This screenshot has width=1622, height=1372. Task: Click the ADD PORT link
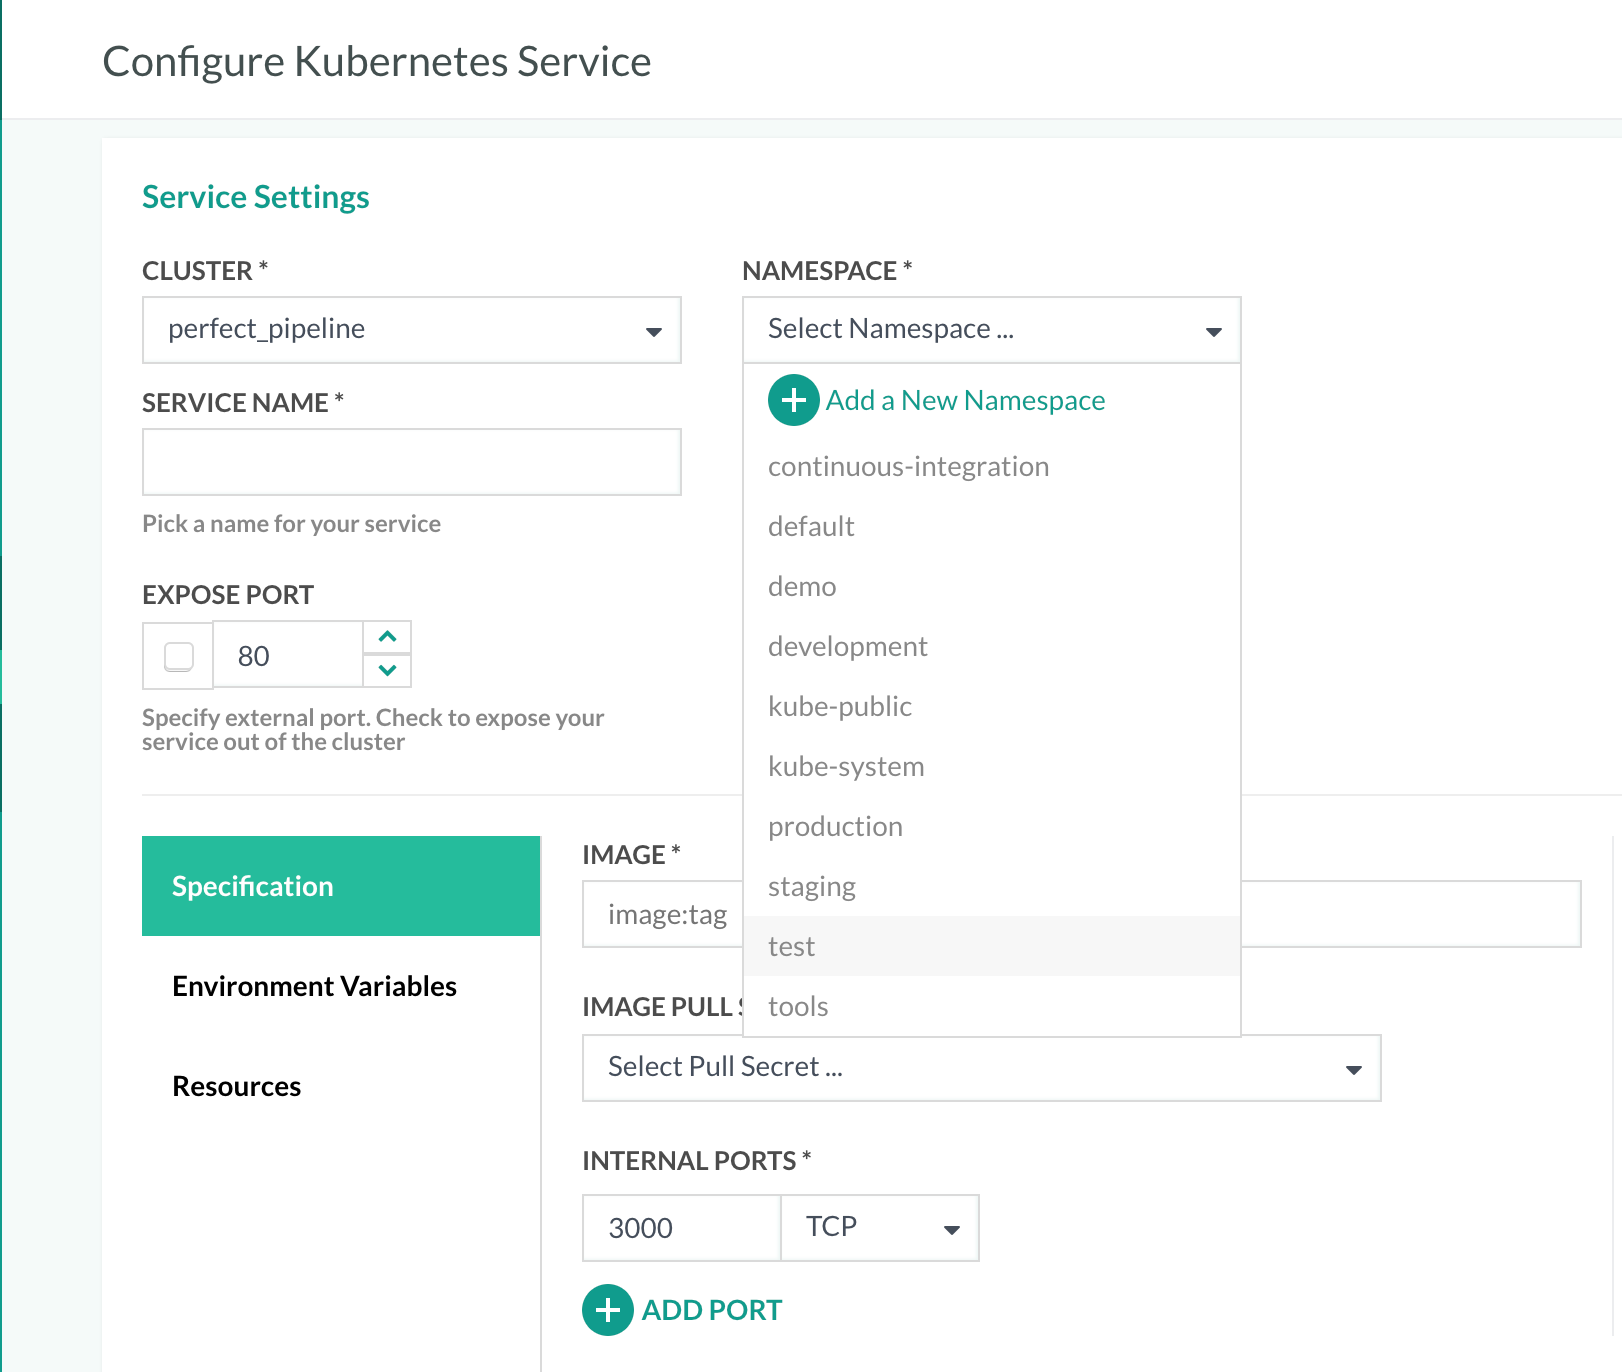coord(711,1310)
